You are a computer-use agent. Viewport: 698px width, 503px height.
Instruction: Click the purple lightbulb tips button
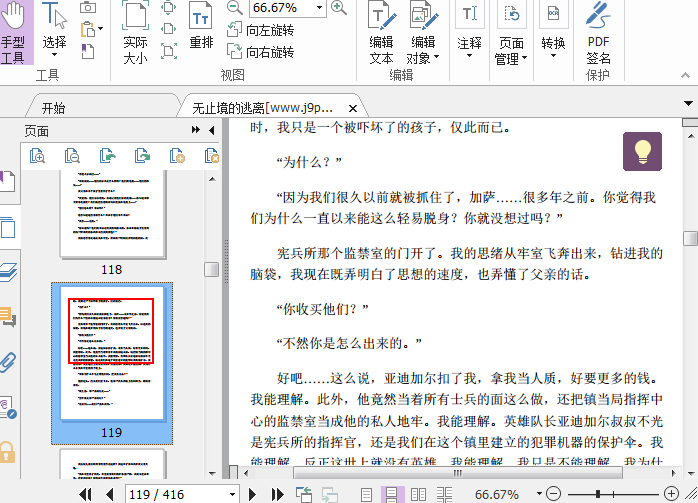(642, 151)
